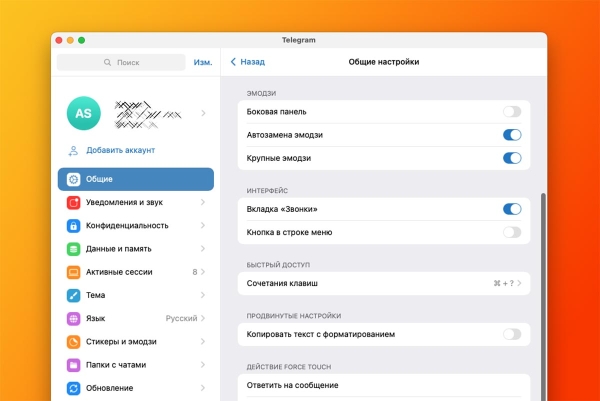Go back with the Назад button
Screen dimensions: 600x401
(247, 62)
